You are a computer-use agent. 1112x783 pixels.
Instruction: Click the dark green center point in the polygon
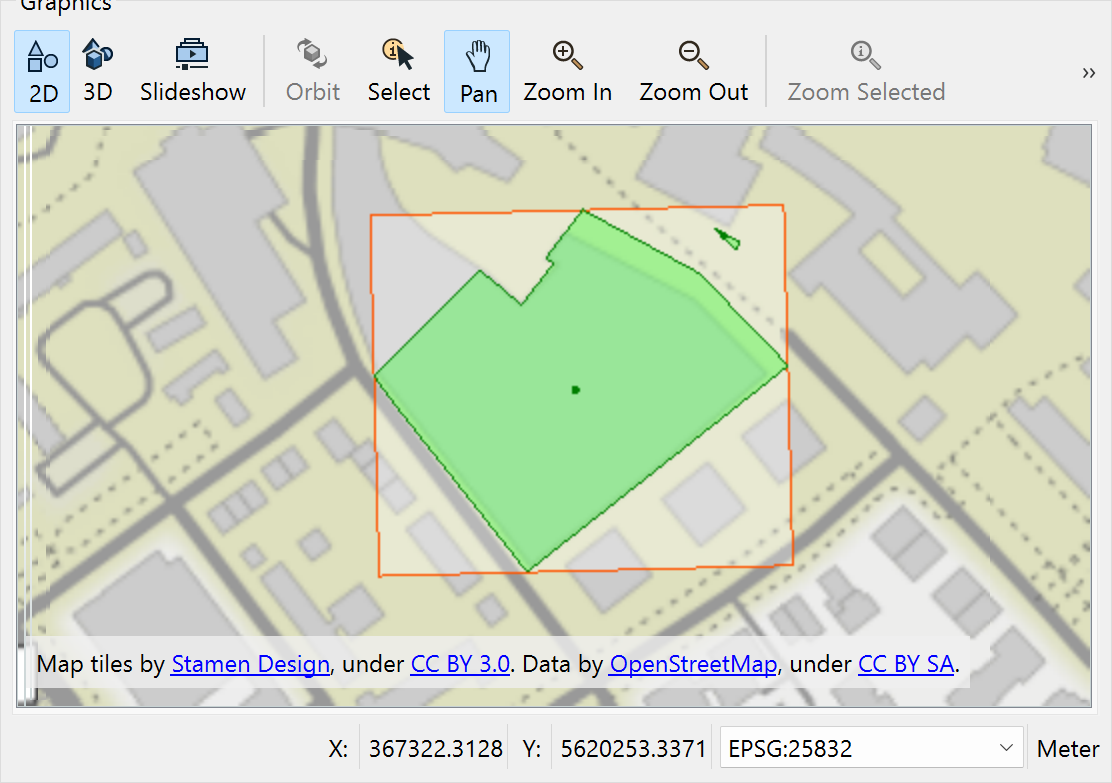click(x=576, y=389)
